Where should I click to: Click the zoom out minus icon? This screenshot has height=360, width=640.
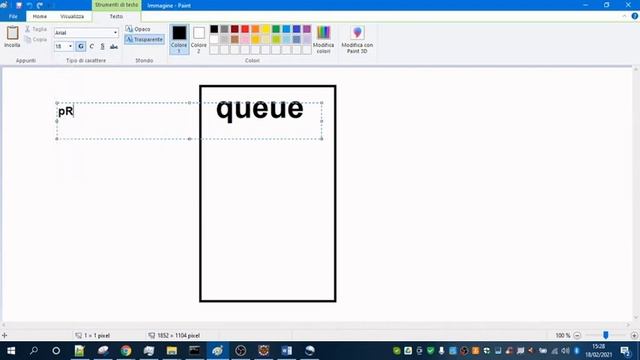577,335
